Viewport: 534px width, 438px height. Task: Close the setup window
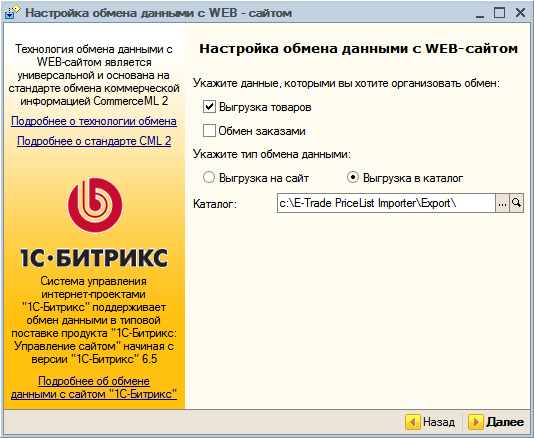520,13
